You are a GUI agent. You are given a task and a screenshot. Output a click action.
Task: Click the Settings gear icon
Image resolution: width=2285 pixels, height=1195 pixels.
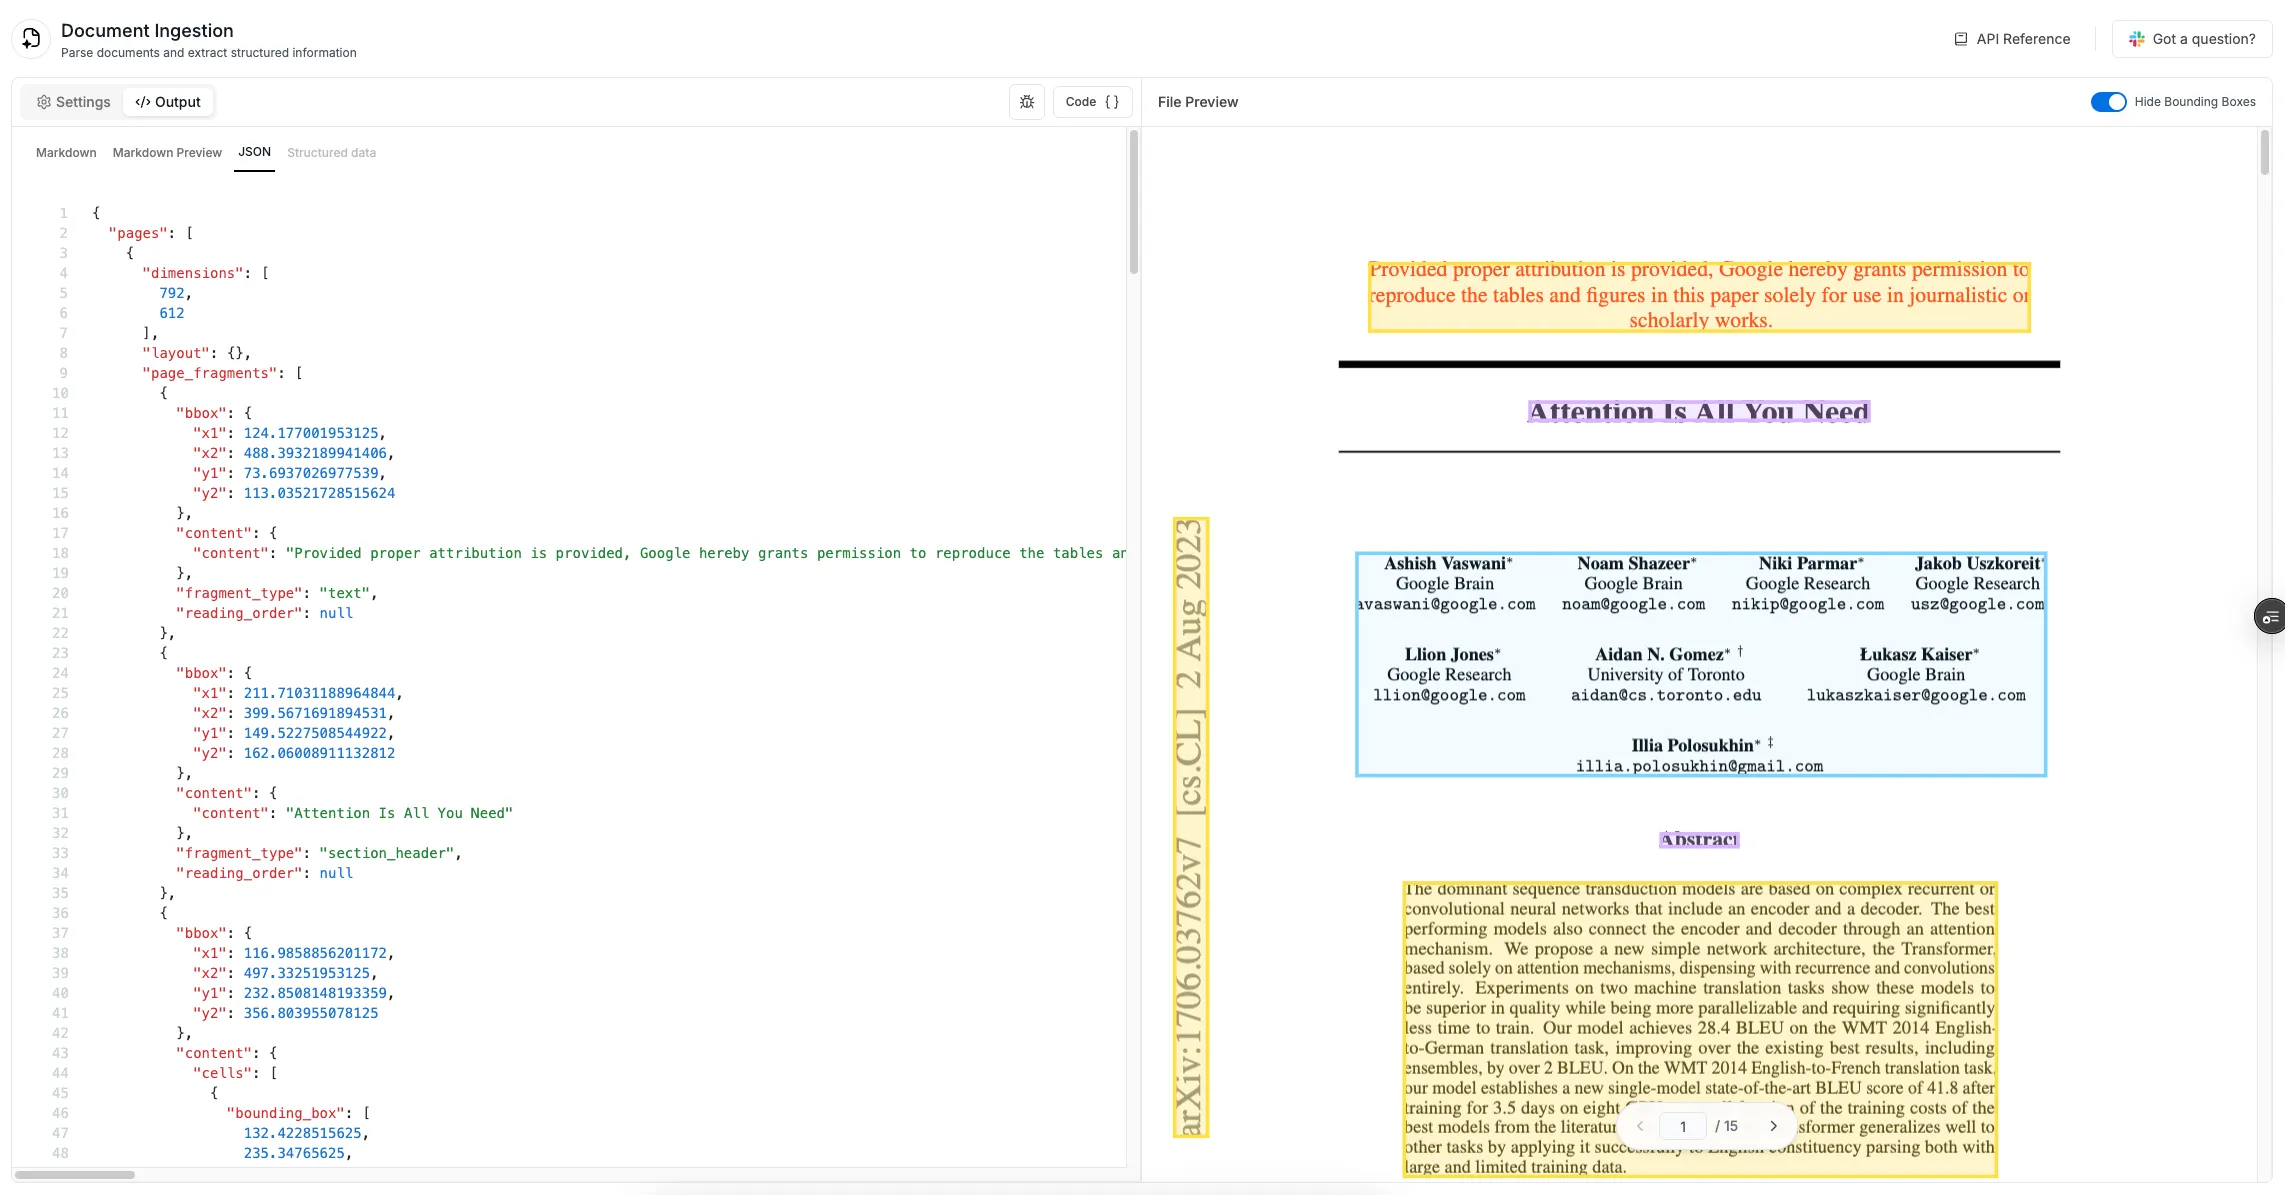tap(44, 102)
